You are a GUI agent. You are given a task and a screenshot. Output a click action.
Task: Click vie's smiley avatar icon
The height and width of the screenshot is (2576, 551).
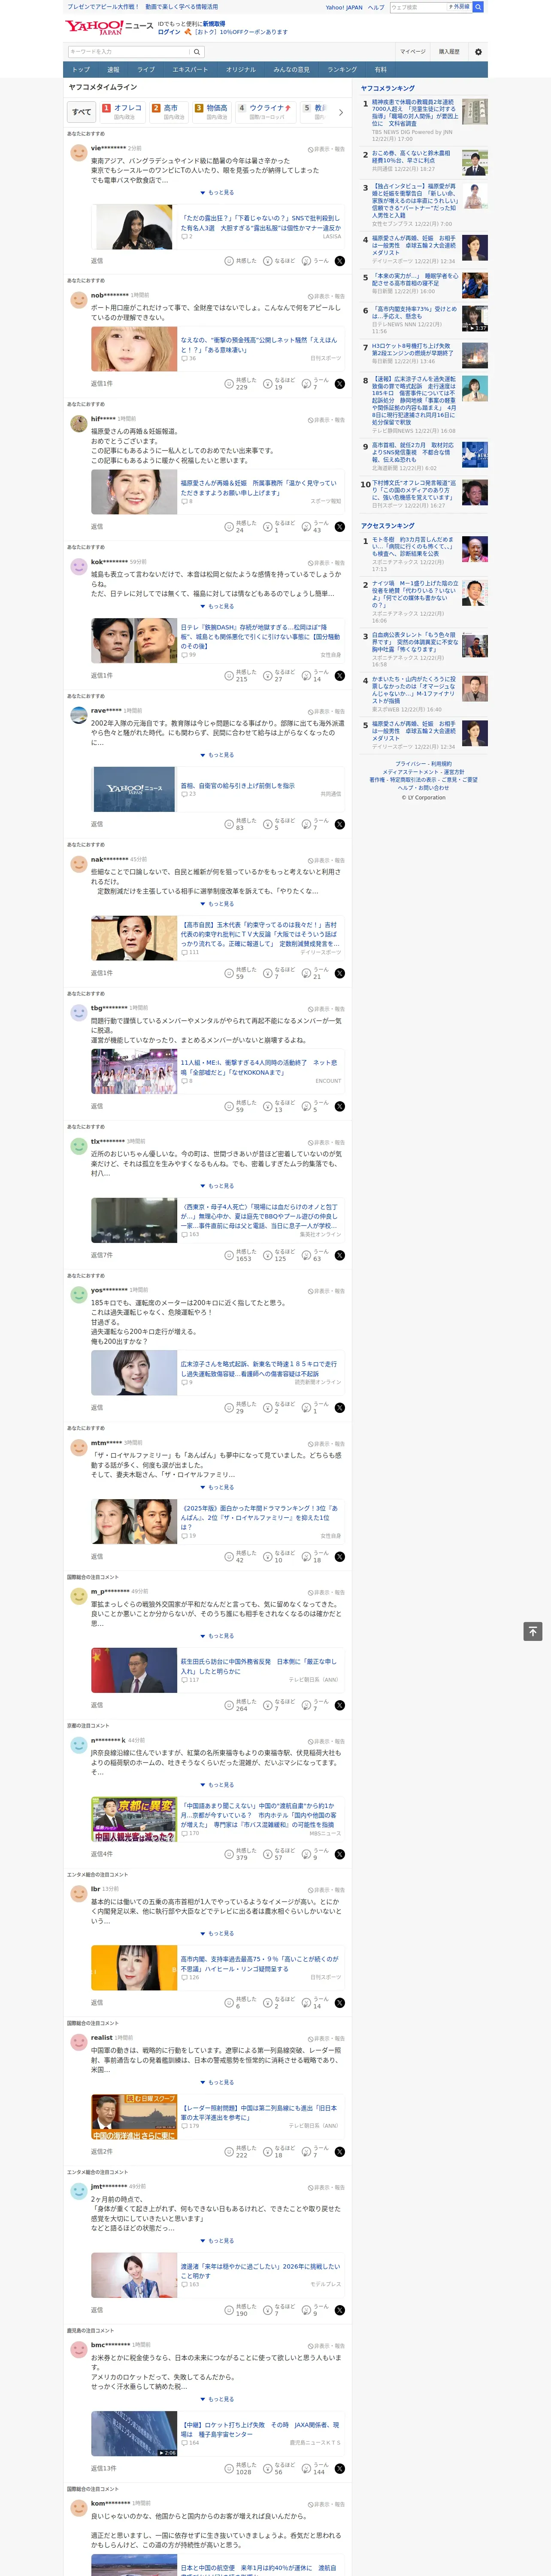(x=78, y=152)
